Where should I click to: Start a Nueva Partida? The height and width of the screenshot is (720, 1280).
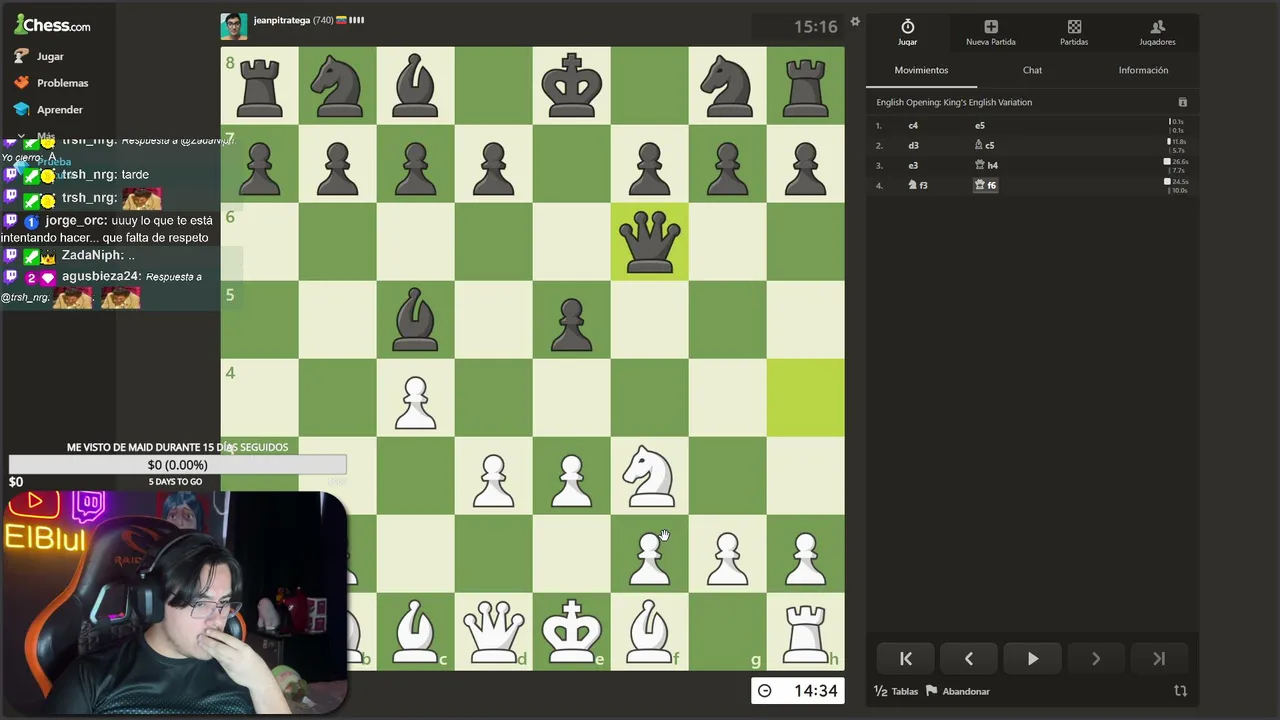(990, 32)
